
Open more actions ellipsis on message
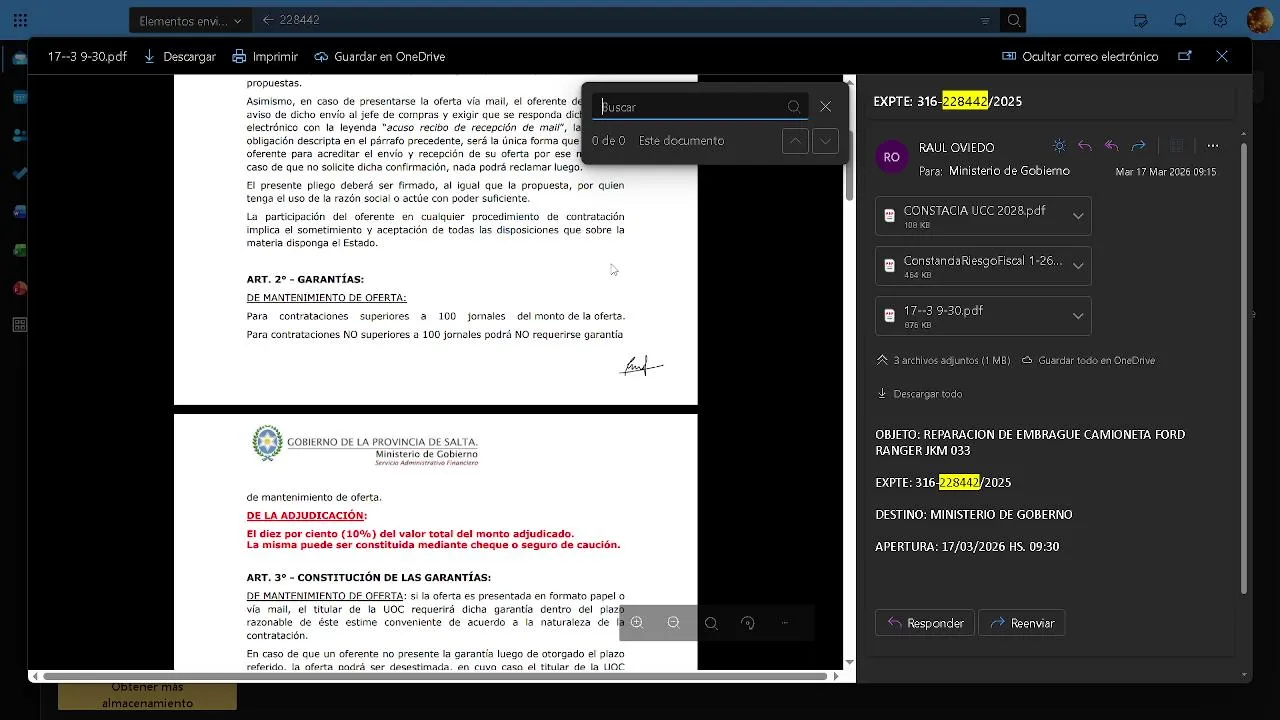click(1212, 146)
